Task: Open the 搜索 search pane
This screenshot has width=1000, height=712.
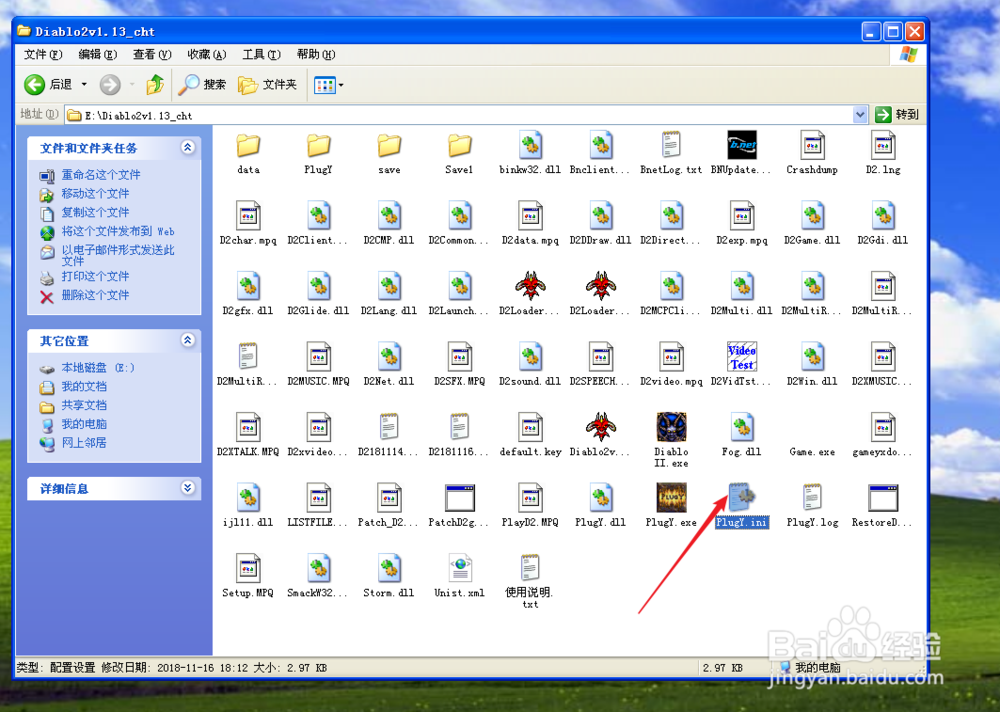Action: [202, 84]
